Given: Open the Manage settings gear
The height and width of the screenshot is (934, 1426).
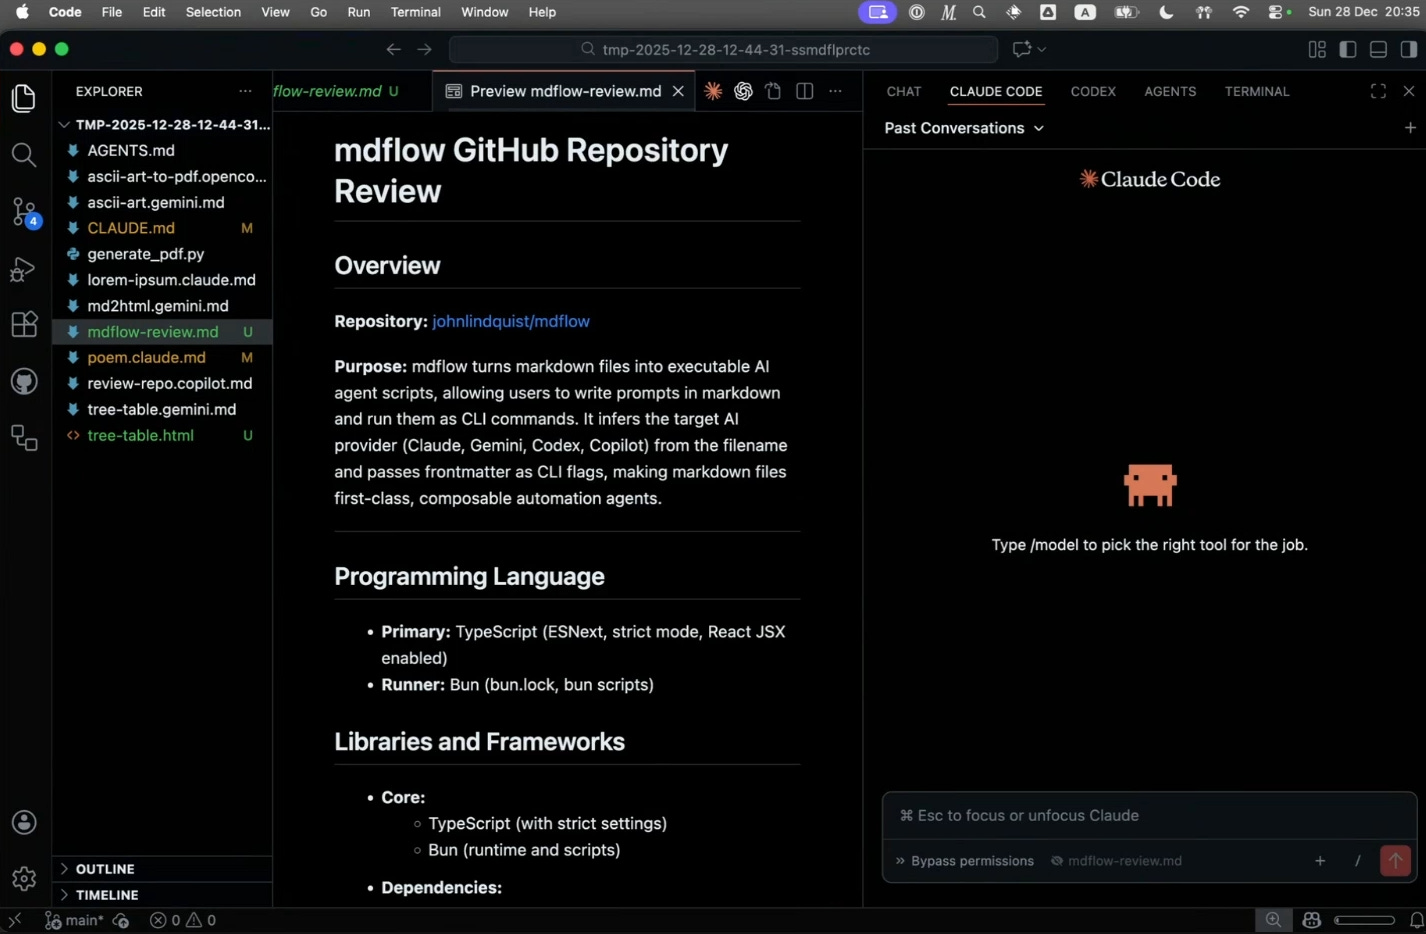Looking at the screenshot, I should (24, 878).
